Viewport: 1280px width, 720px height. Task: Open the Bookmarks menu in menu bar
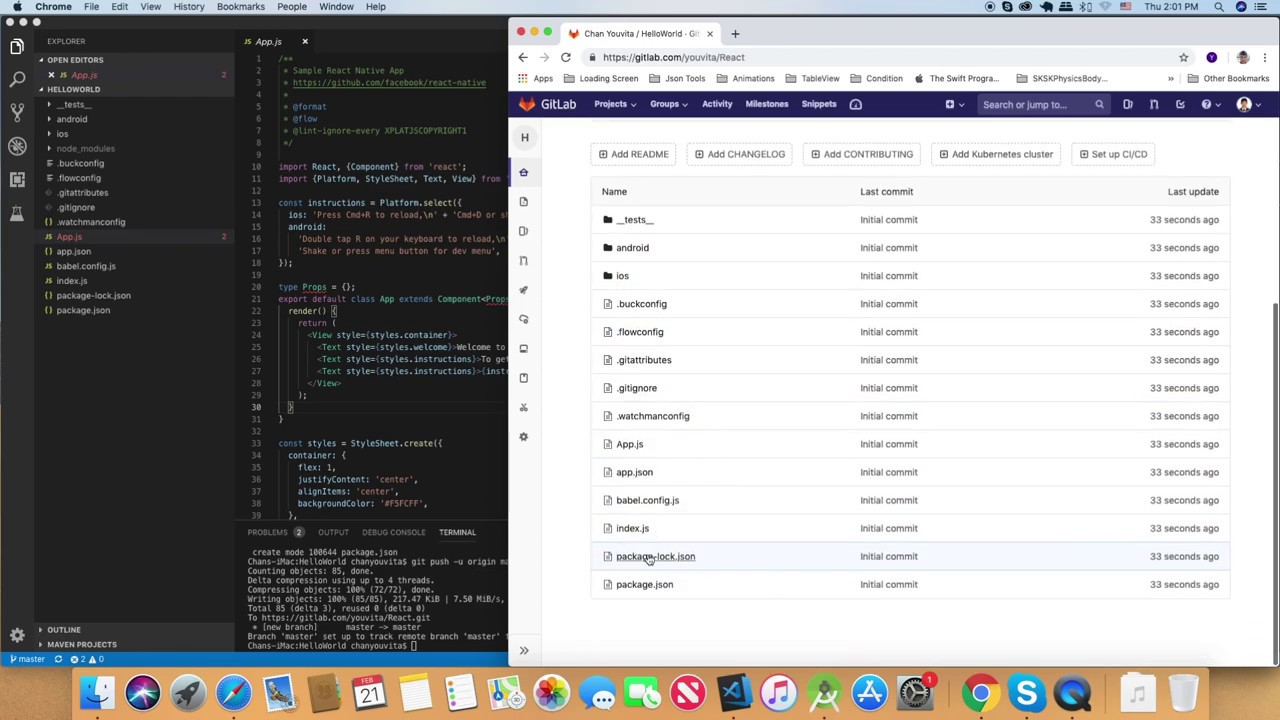[241, 7]
